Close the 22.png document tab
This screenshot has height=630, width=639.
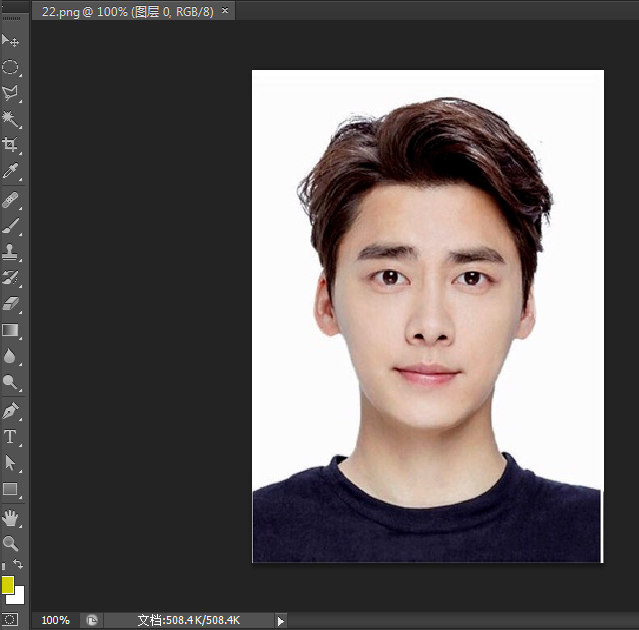[225, 11]
